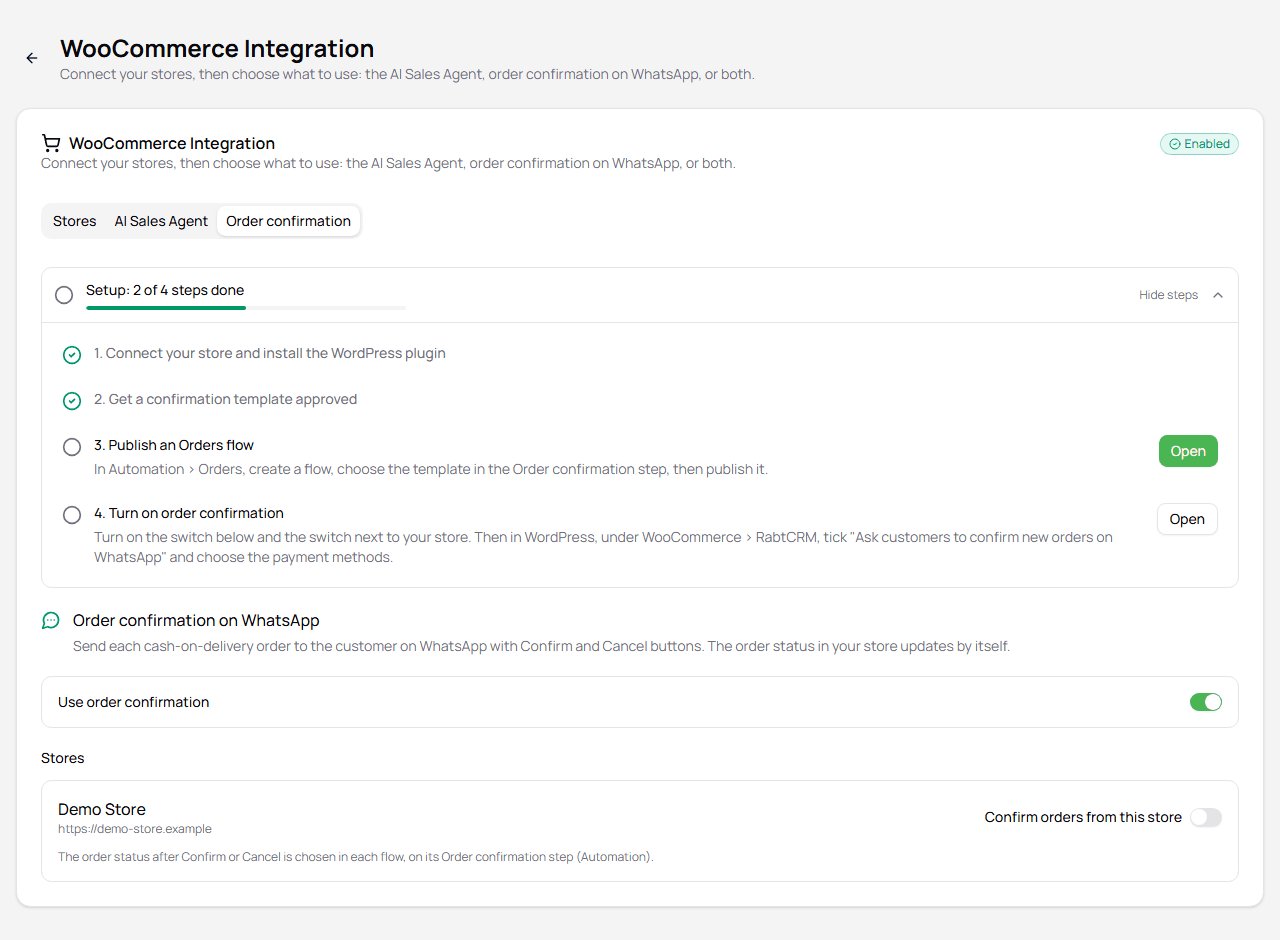Collapse steps with the chevron next to Hide steps
The image size is (1280, 940).
[x=1217, y=295]
